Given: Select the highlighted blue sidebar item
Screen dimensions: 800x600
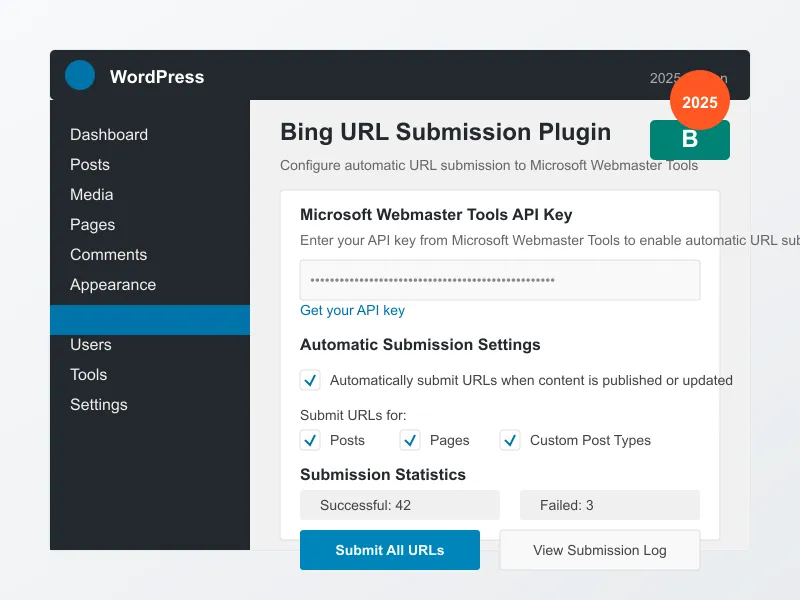Looking at the screenshot, I should point(150,320).
